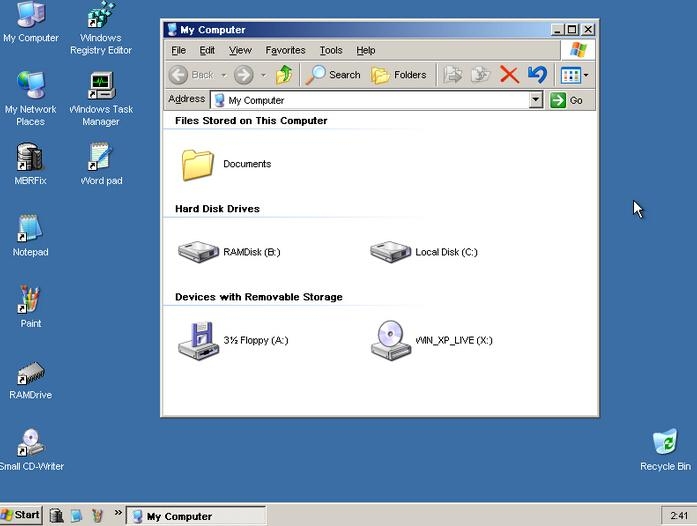Open the Recycle Bin
The height and width of the screenshot is (526, 697).
[x=665, y=449]
